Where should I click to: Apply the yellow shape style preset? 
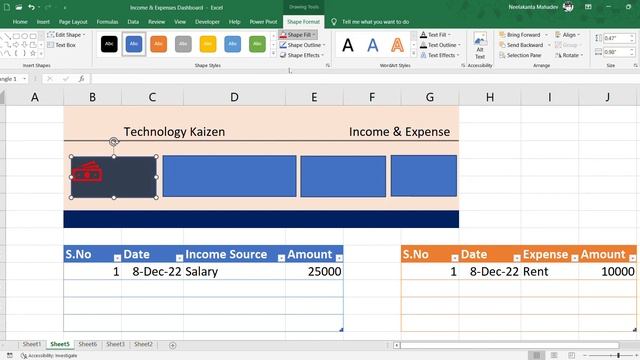(208, 44)
